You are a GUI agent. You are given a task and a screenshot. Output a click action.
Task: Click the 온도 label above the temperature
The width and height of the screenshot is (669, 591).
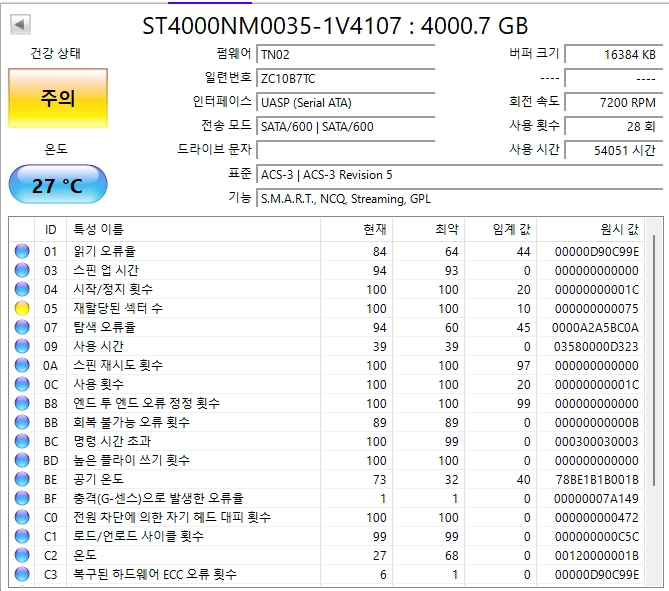pyautogui.click(x=56, y=149)
